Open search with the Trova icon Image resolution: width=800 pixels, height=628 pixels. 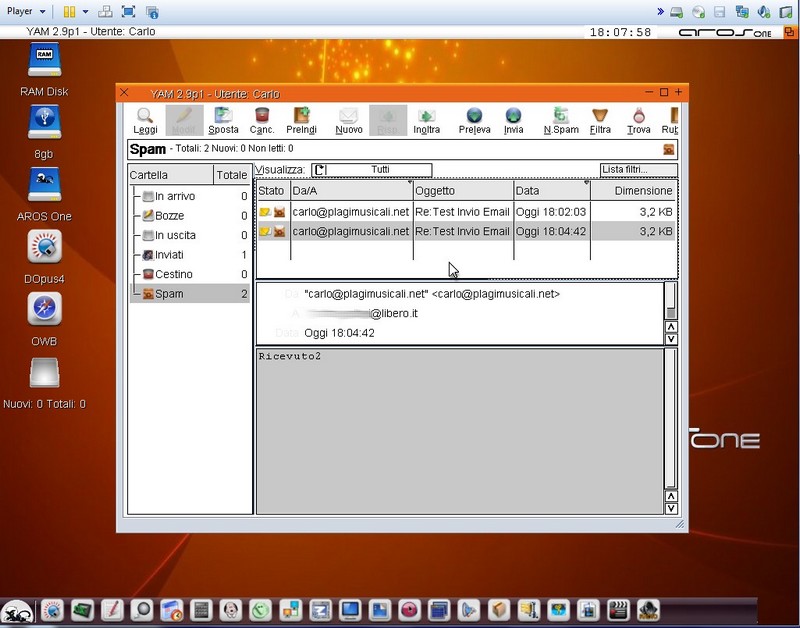pos(639,120)
